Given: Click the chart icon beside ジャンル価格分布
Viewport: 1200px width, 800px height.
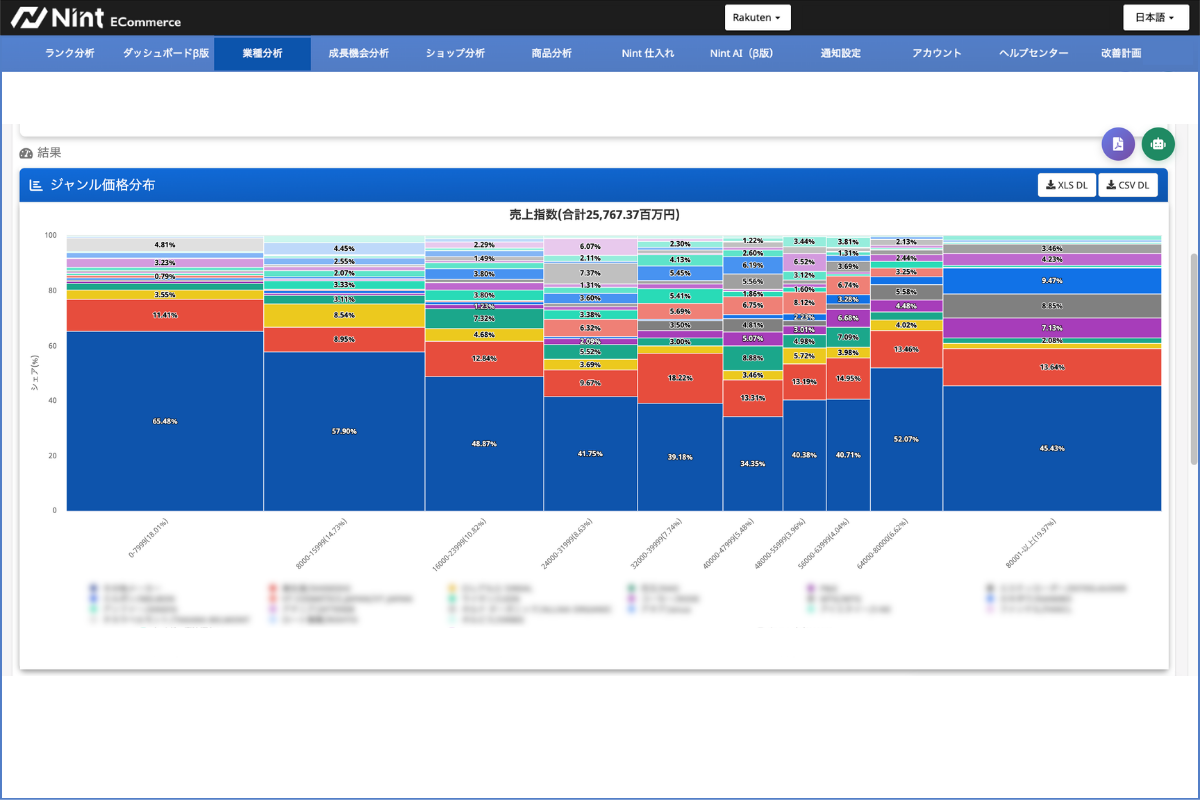Looking at the screenshot, I should coord(36,185).
